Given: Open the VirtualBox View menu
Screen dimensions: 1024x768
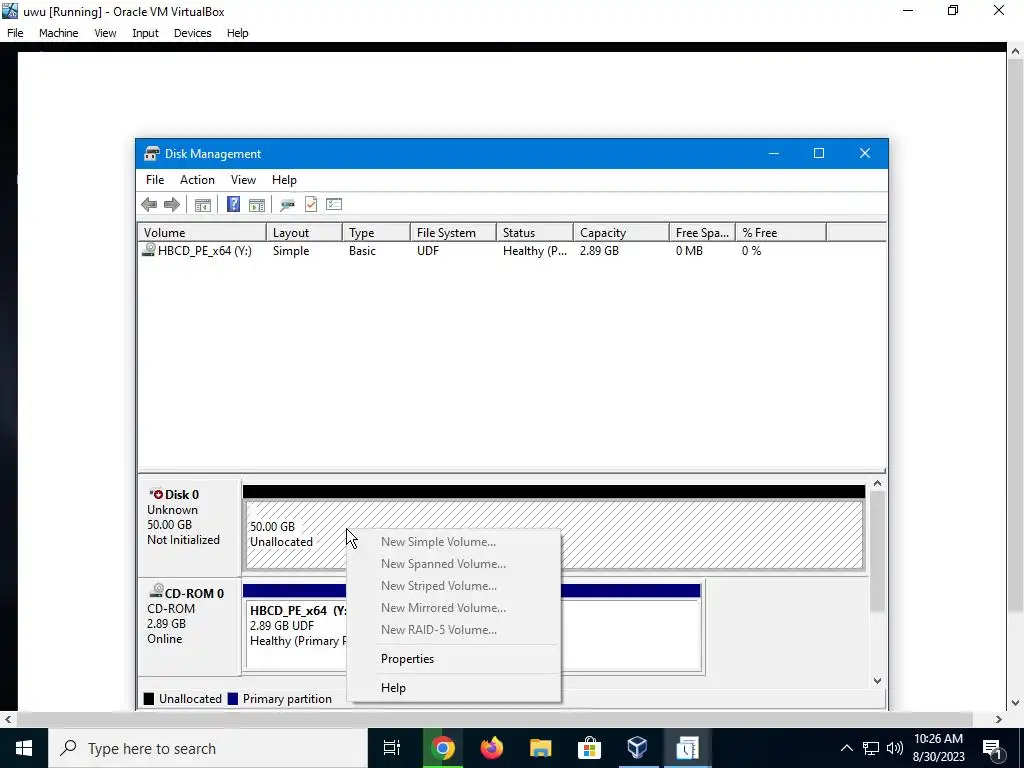Looking at the screenshot, I should click(105, 33).
